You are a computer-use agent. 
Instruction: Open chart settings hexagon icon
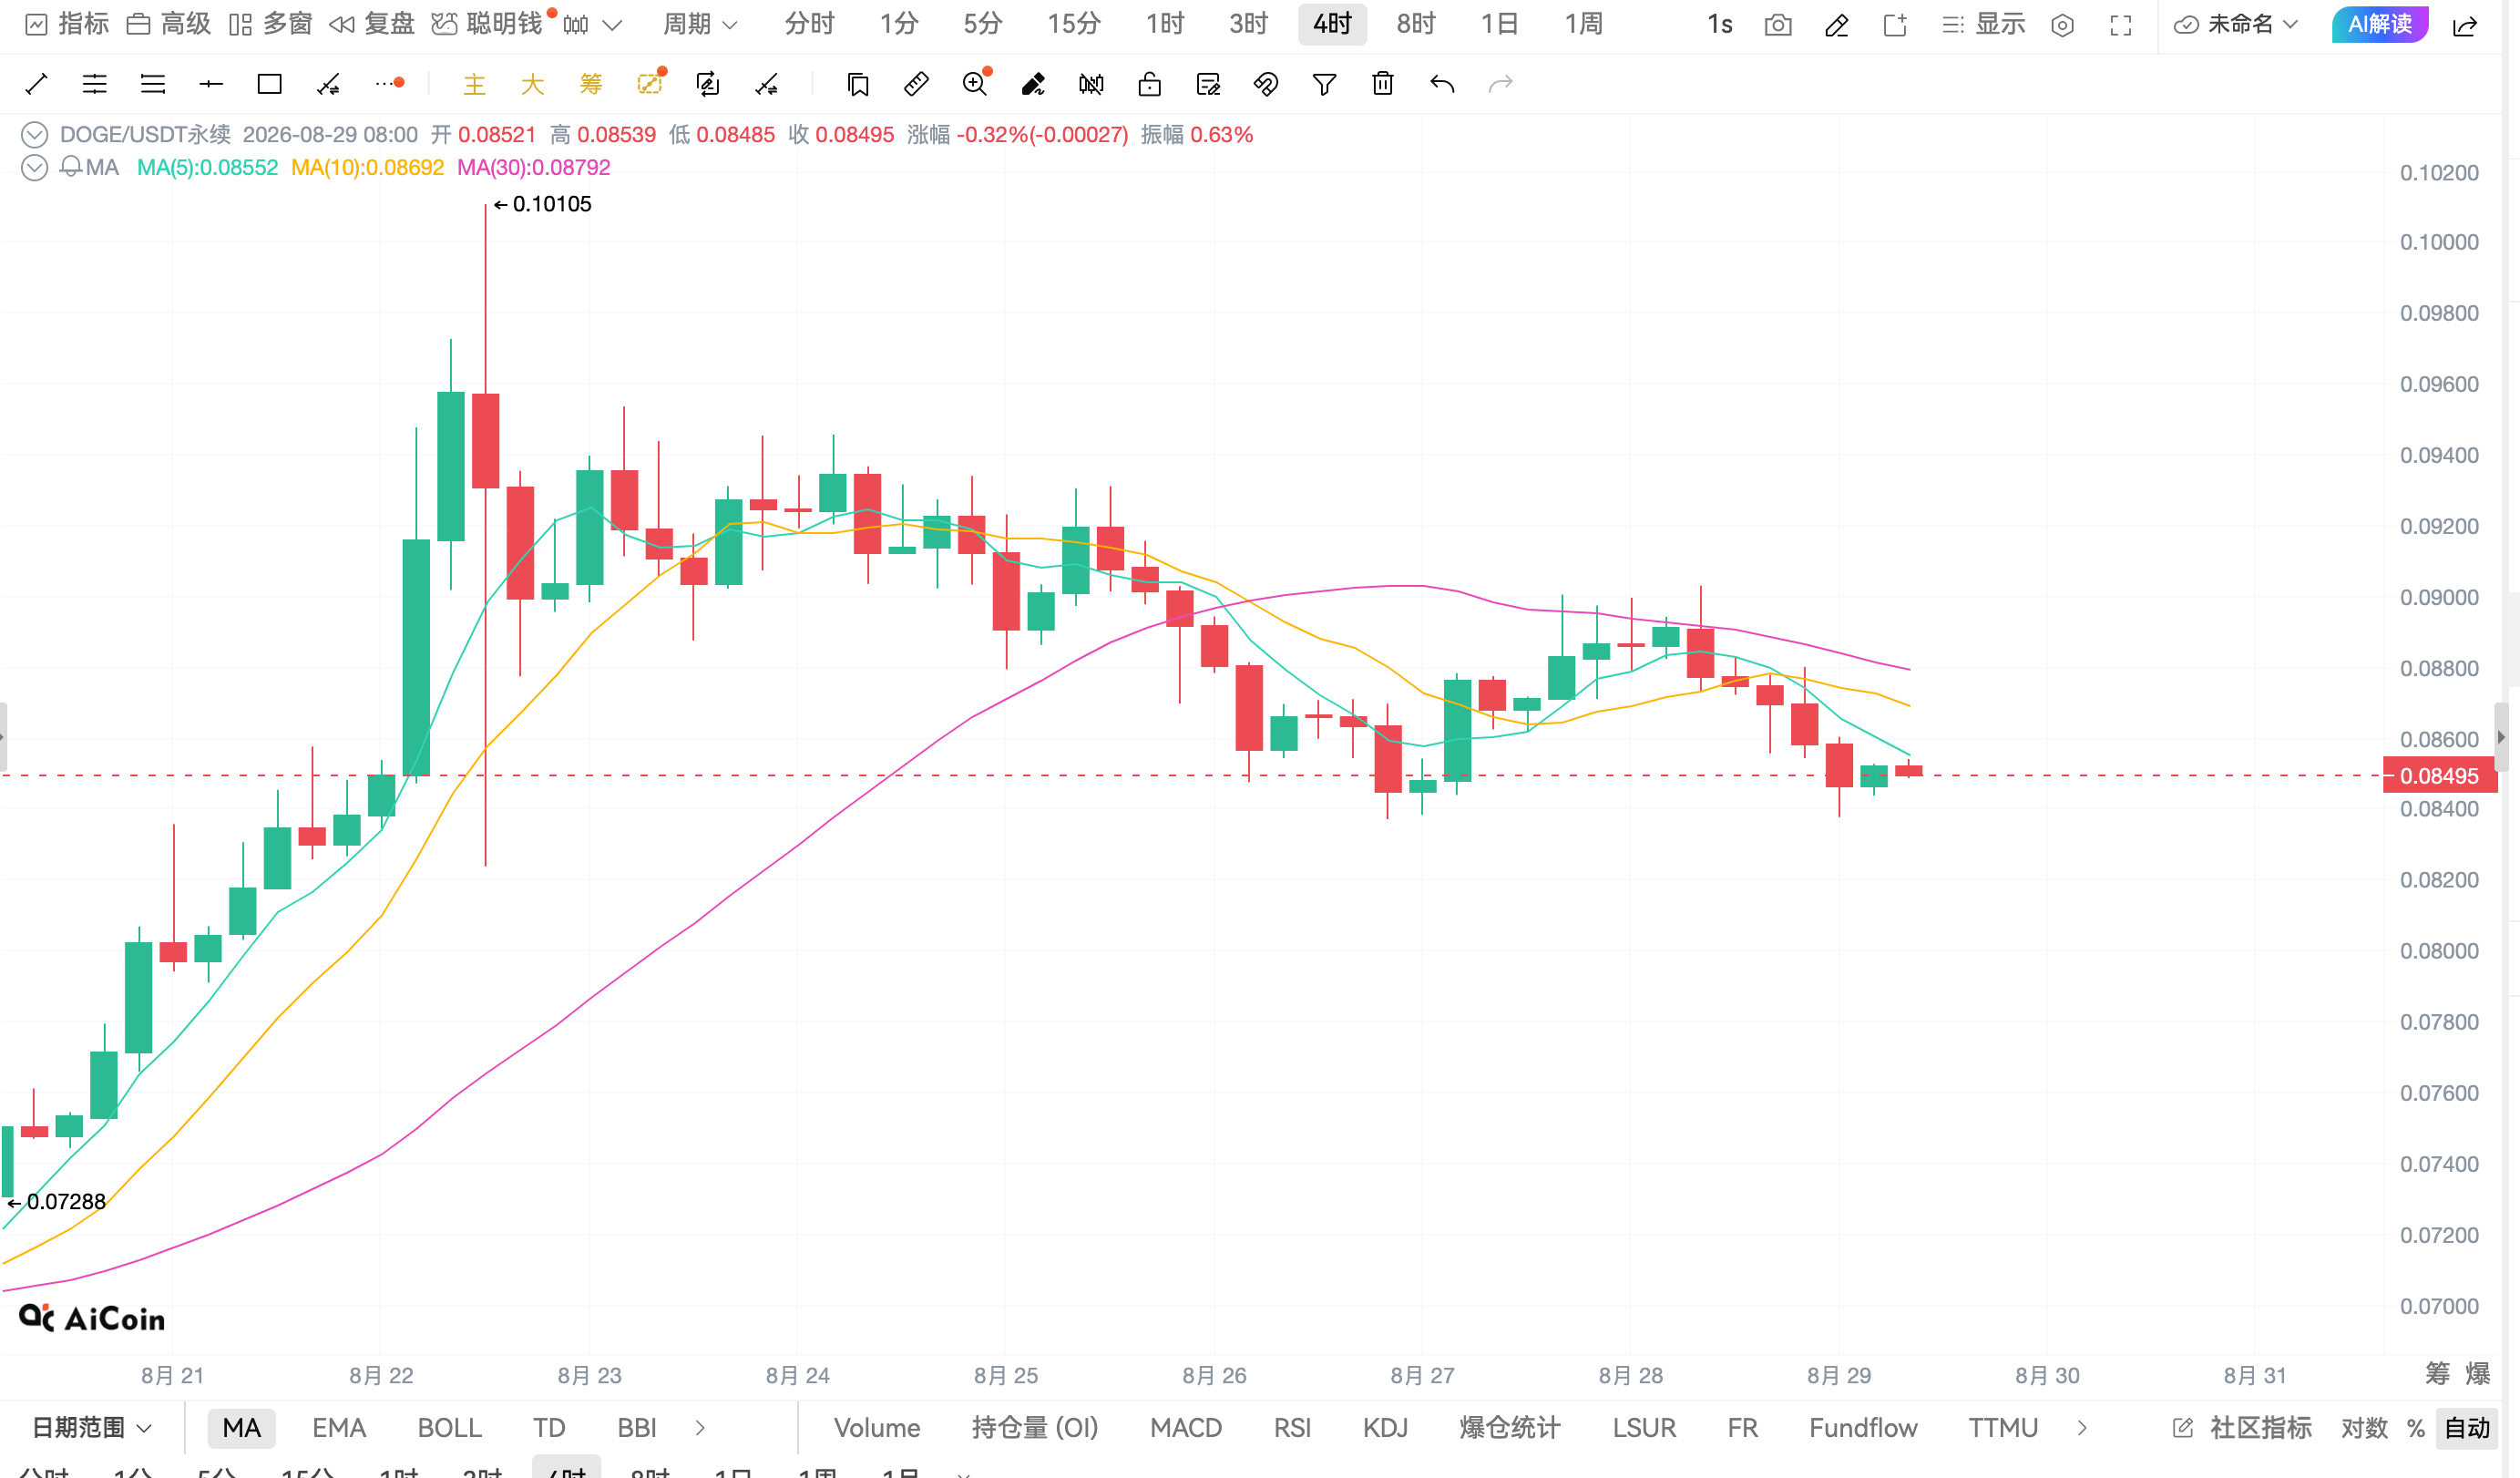2062,25
